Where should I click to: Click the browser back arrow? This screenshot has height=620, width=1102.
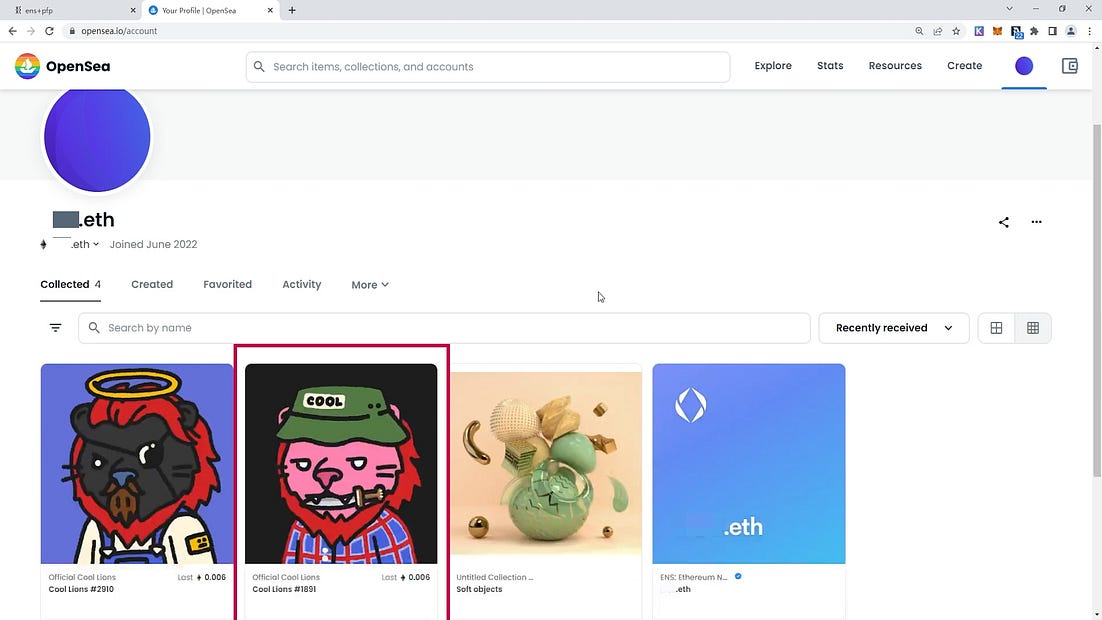pos(13,31)
